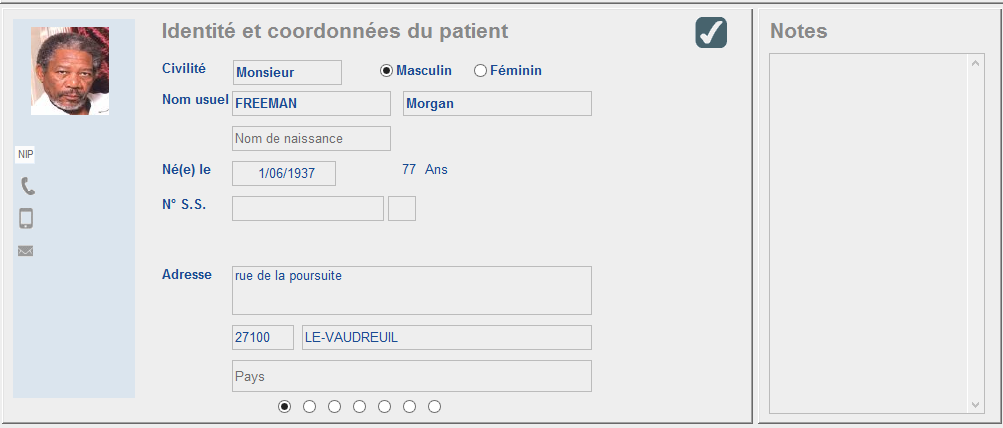Click the Nom de naissance field
Viewport: 1003px width, 428px height.
(312, 138)
